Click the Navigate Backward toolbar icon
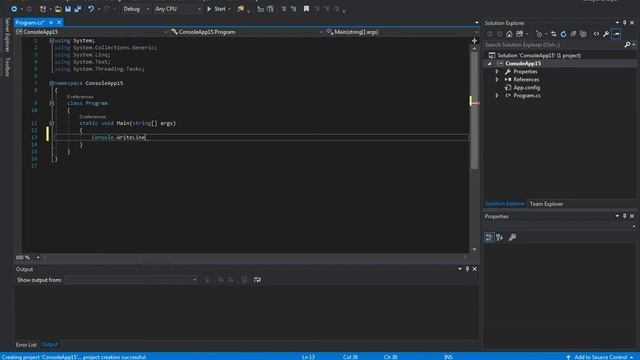Viewport: 640px width, 360px height. tap(14, 9)
